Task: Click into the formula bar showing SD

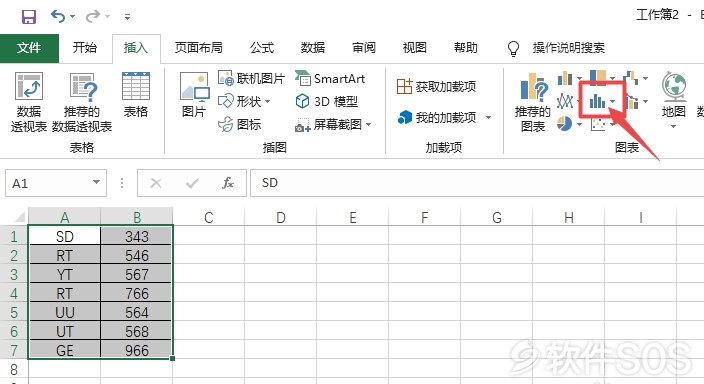Action: click(x=477, y=183)
